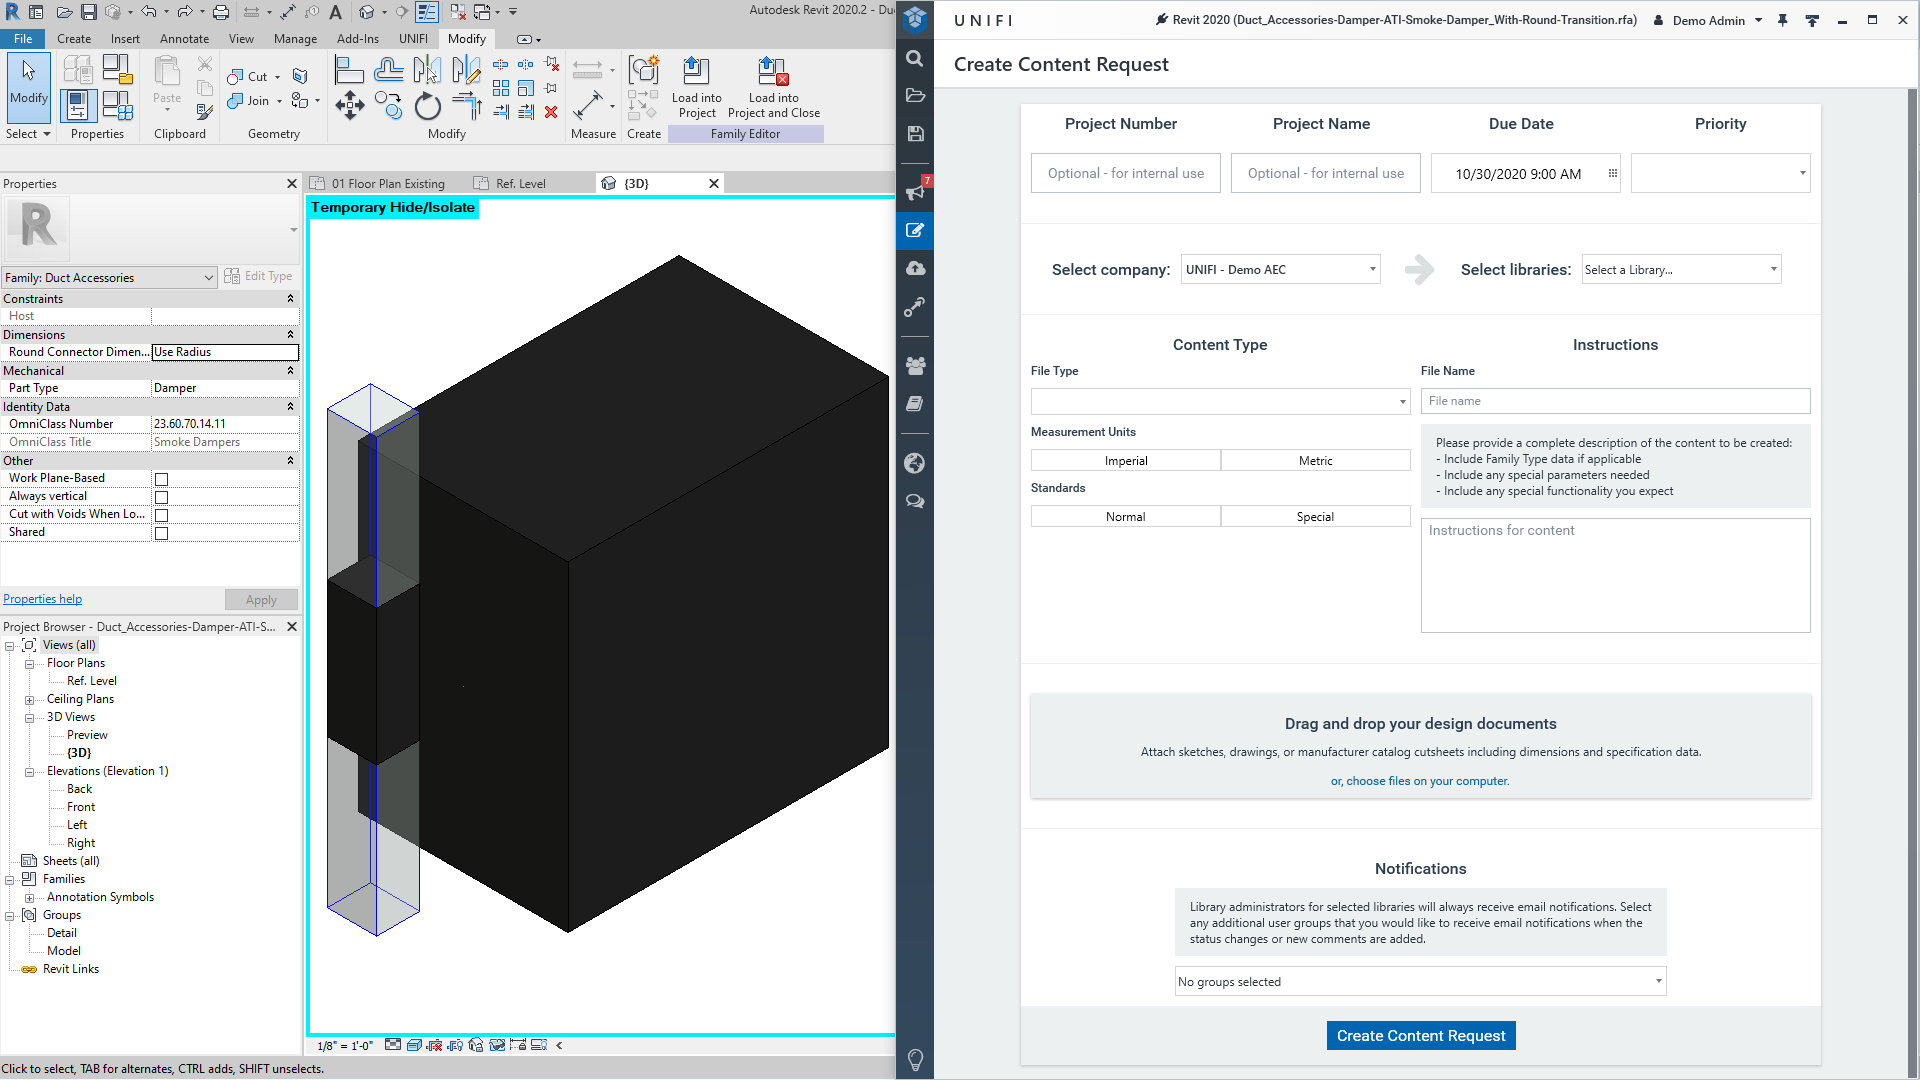Check the Shared parameter checkbox
This screenshot has width=1920, height=1080.
(162, 533)
